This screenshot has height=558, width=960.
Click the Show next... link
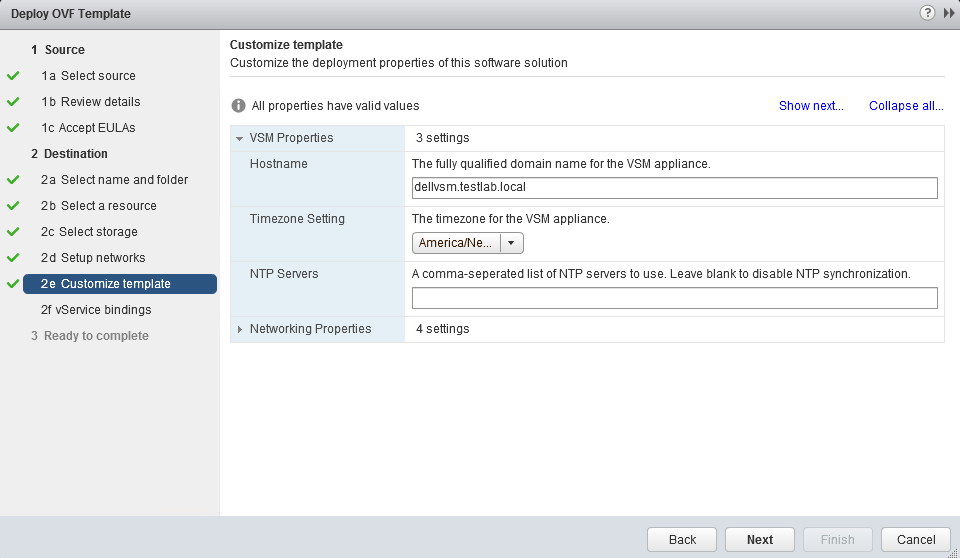(811, 106)
